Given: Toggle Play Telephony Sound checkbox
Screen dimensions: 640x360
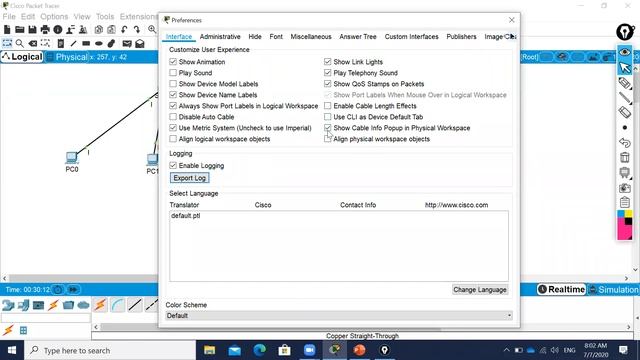Looking at the screenshot, I should click(327, 73).
